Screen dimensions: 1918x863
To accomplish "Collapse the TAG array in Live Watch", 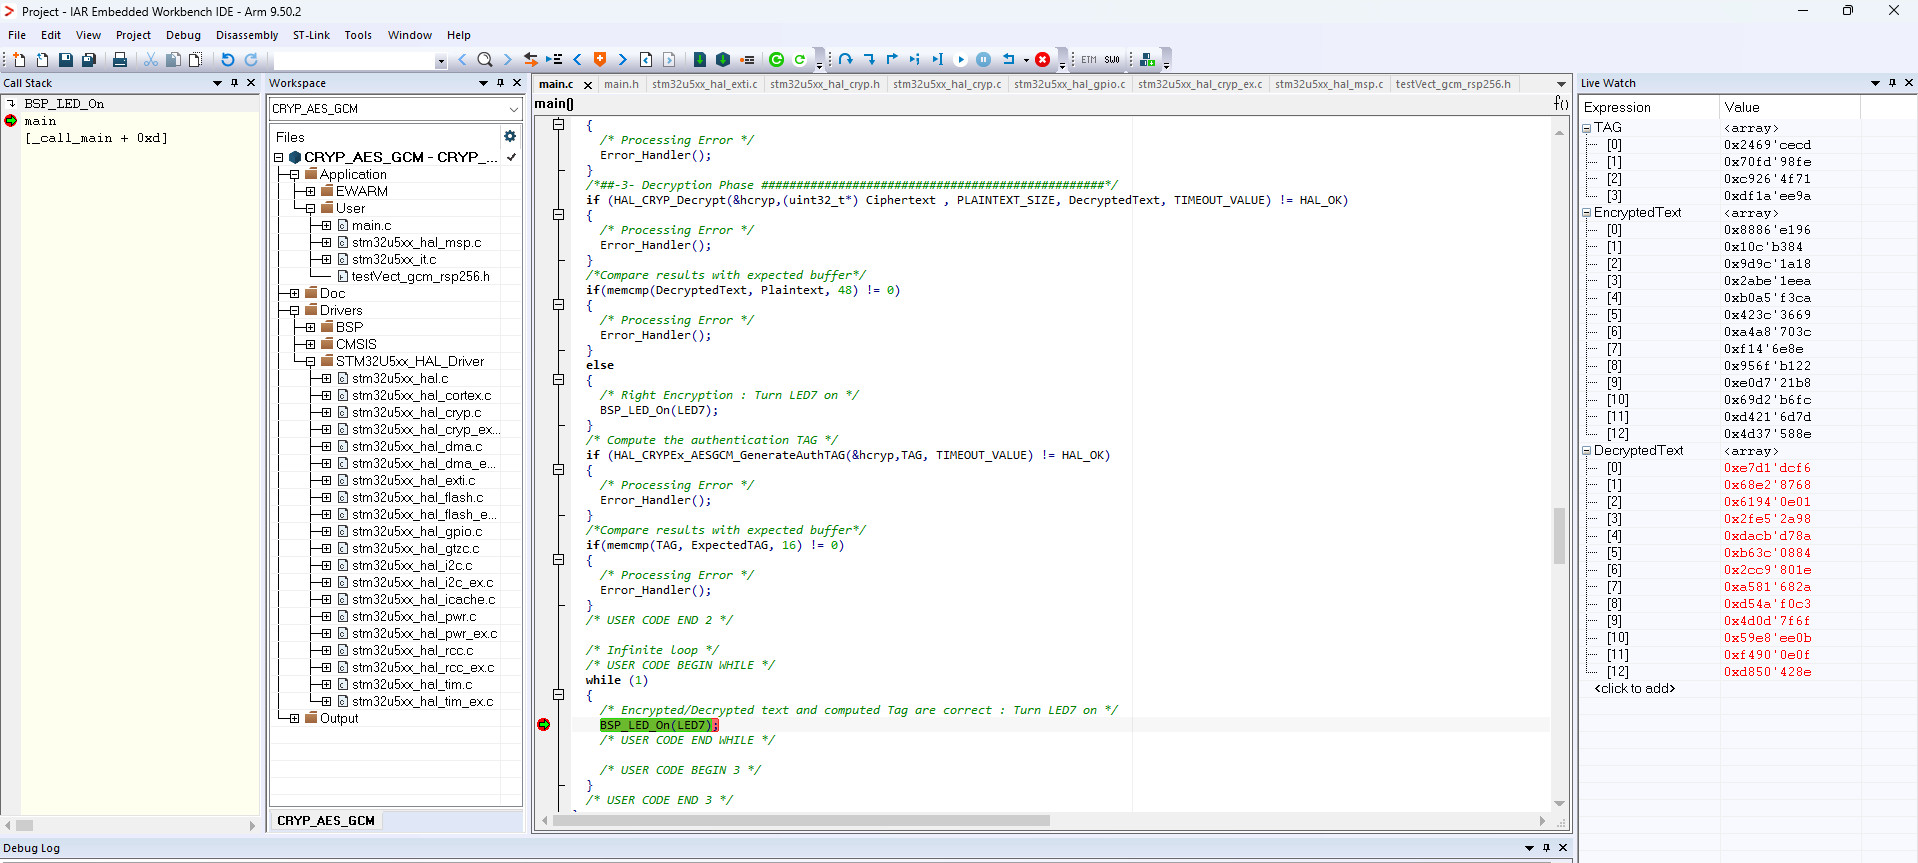I will pyautogui.click(x=1587, y=128).
